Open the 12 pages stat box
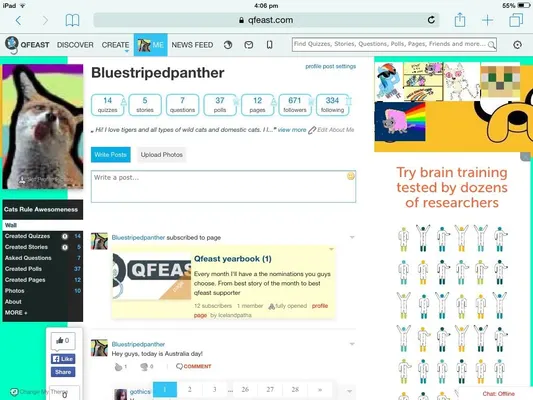 257,105
